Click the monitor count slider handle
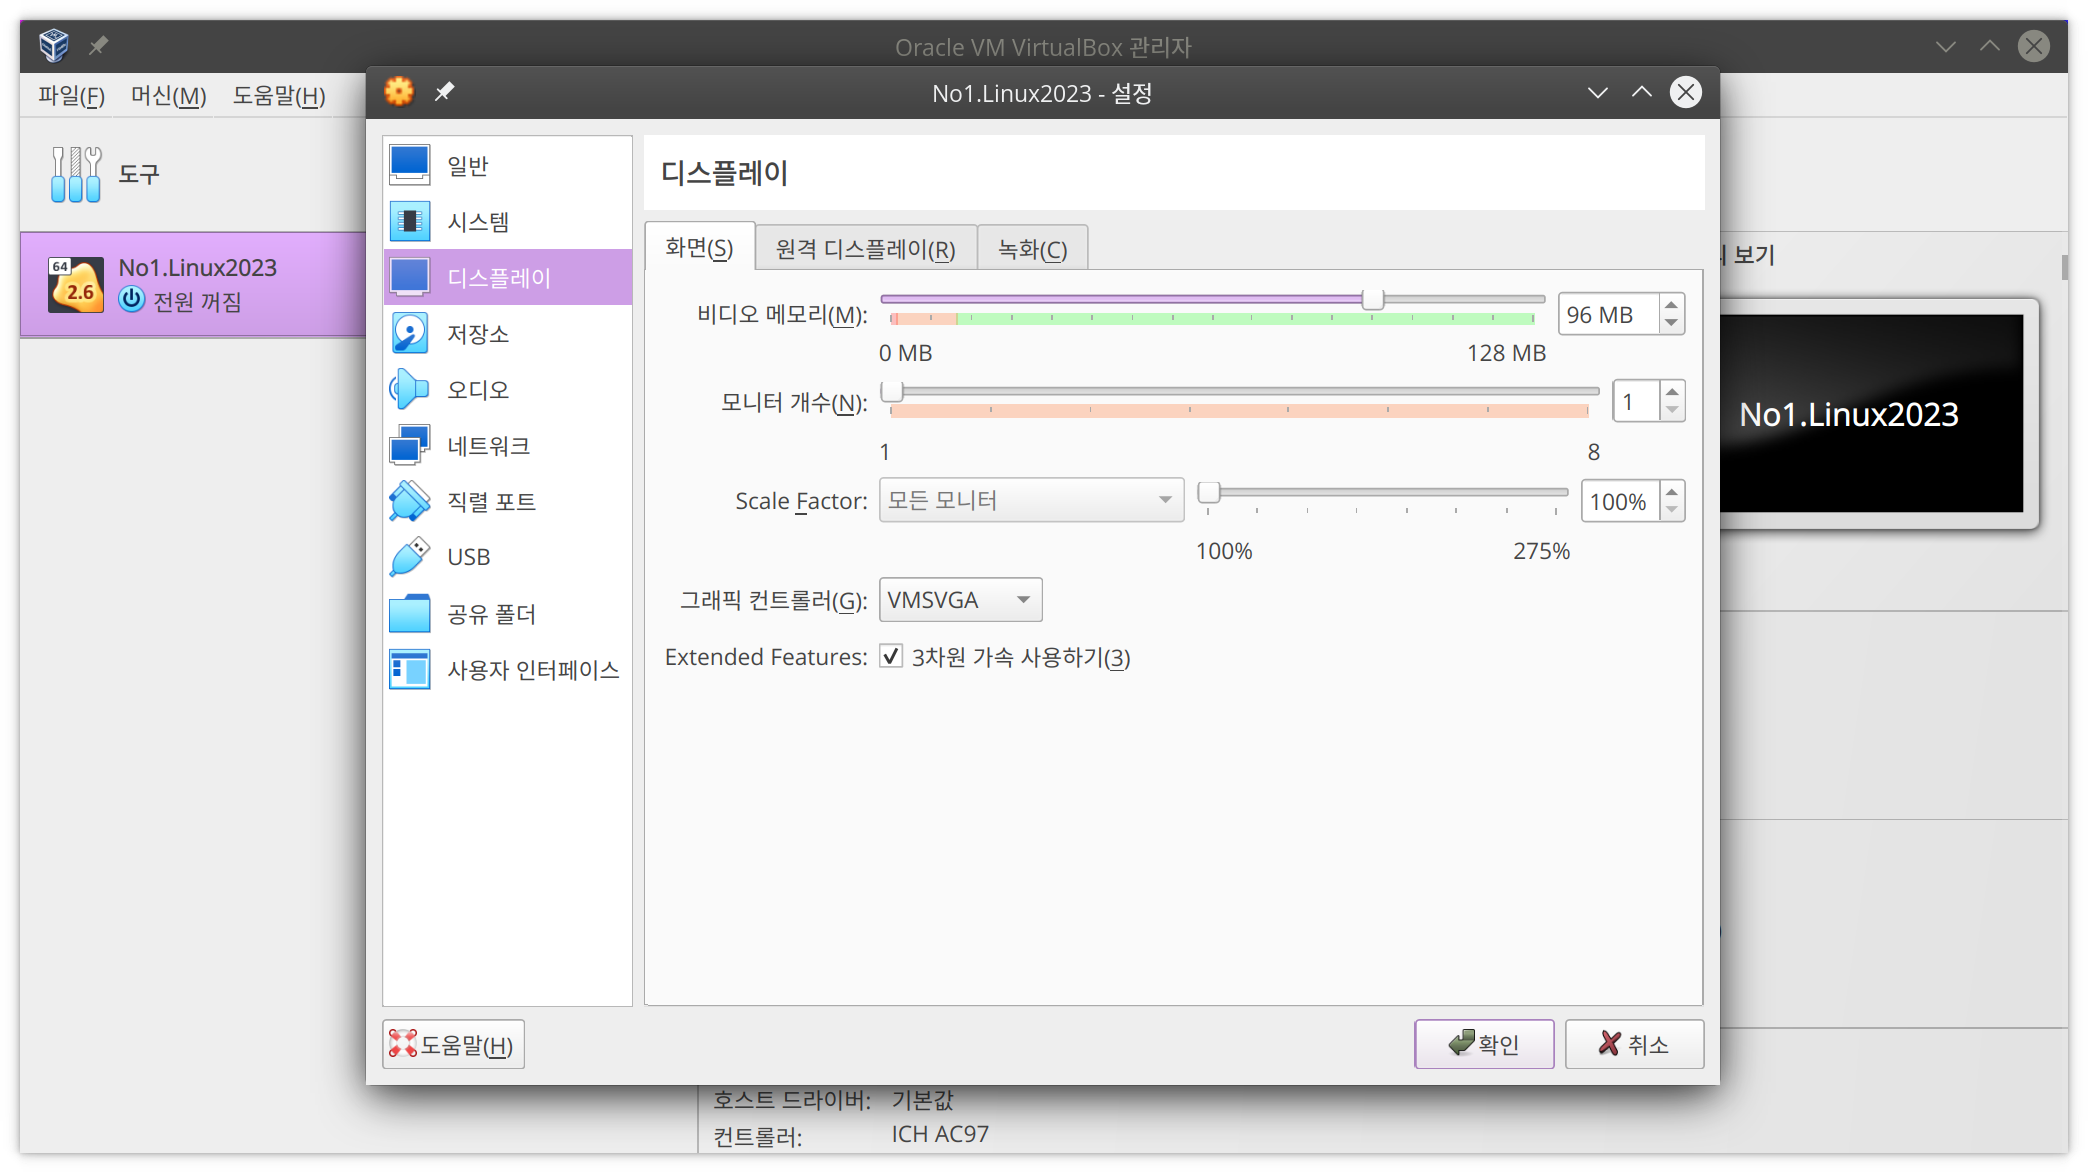The image size is (2088, 1173). coord(892,390)
